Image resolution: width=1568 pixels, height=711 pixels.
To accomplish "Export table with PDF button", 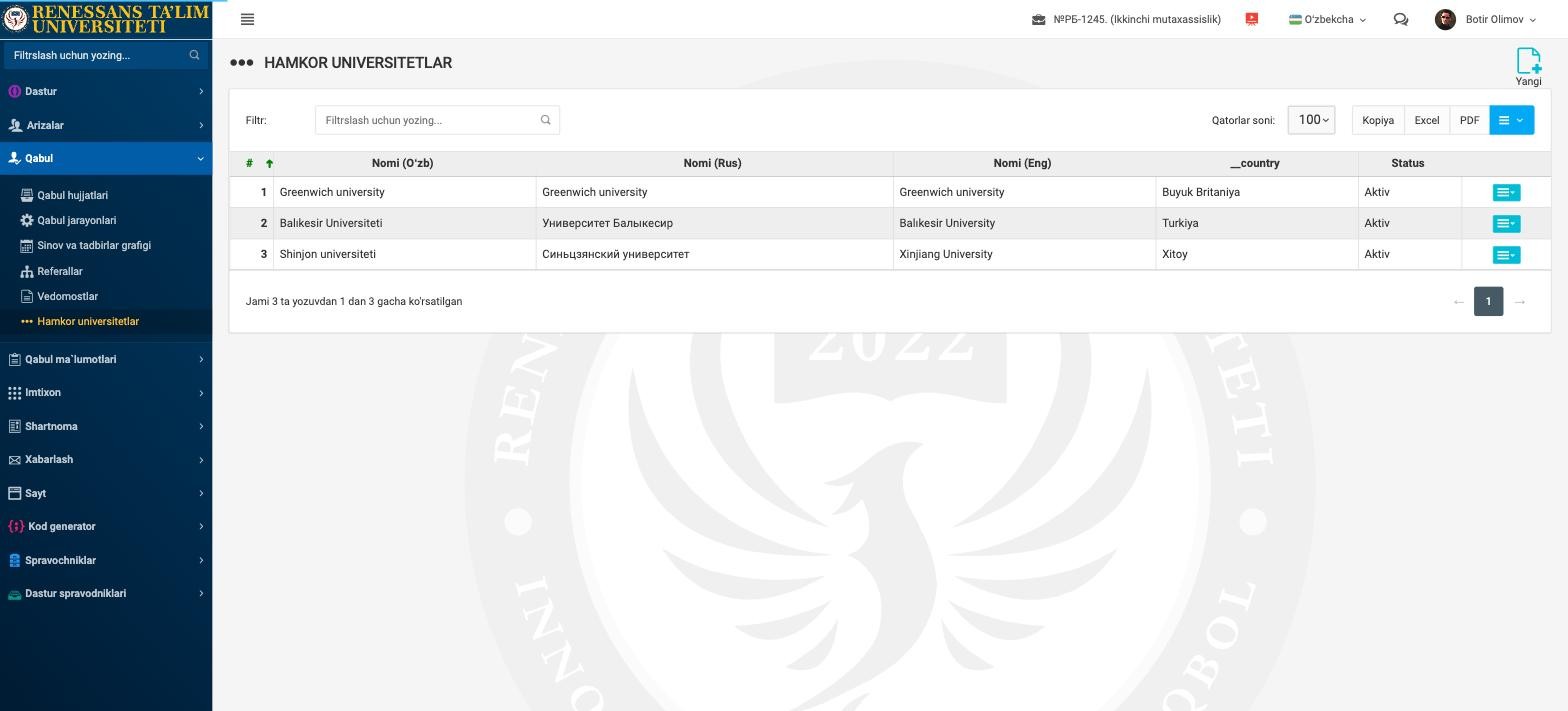I will click(1469, 120).
